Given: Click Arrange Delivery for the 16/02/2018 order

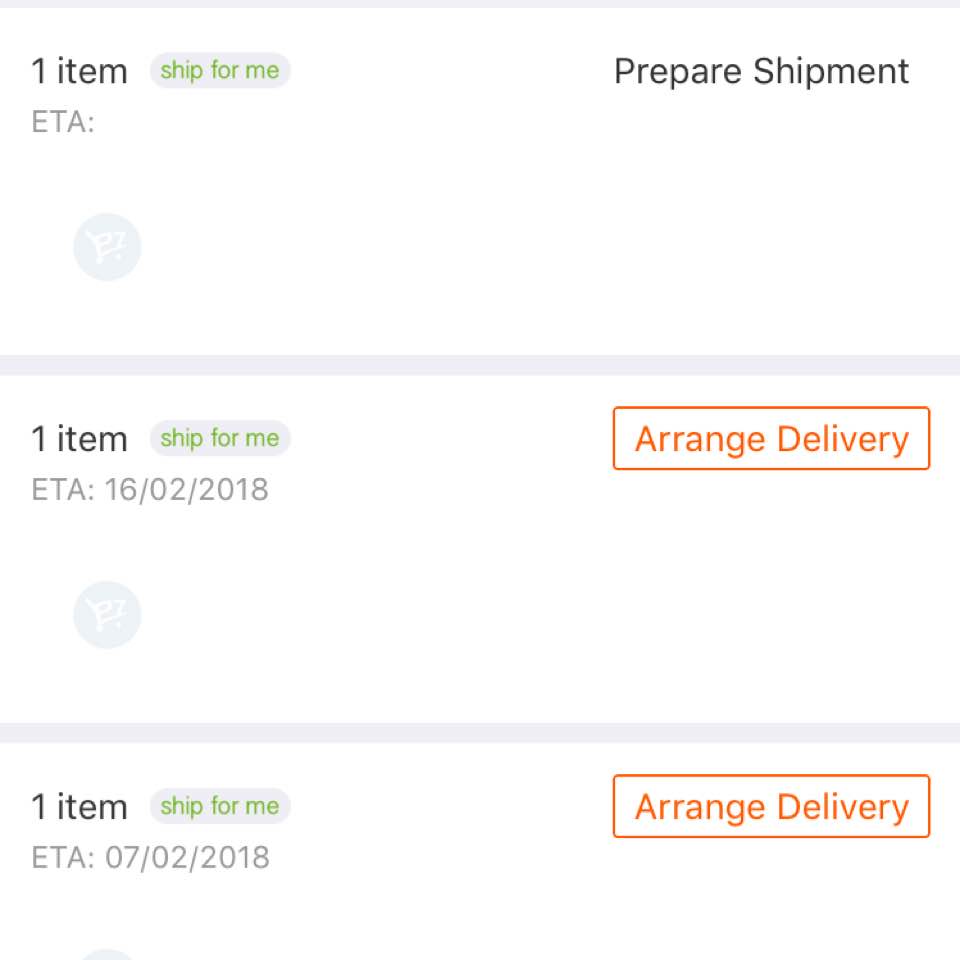Looking at the screenshot, I should 771,438.
